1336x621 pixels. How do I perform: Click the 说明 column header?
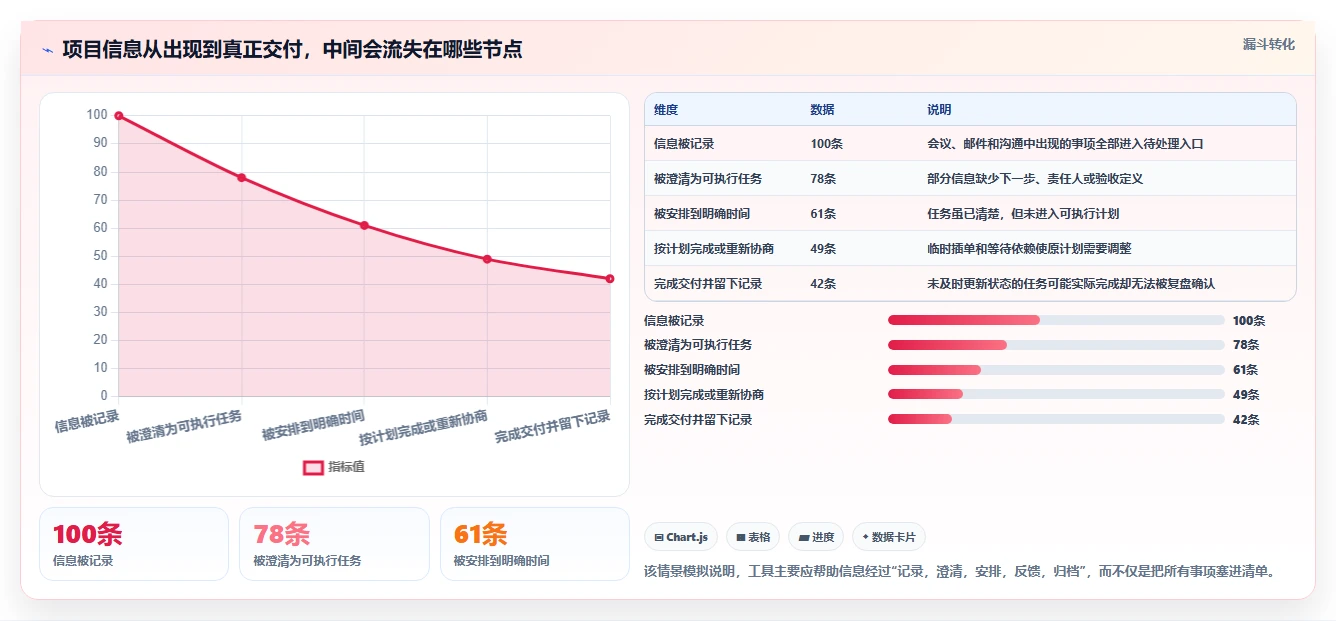(x=939, y=110)
